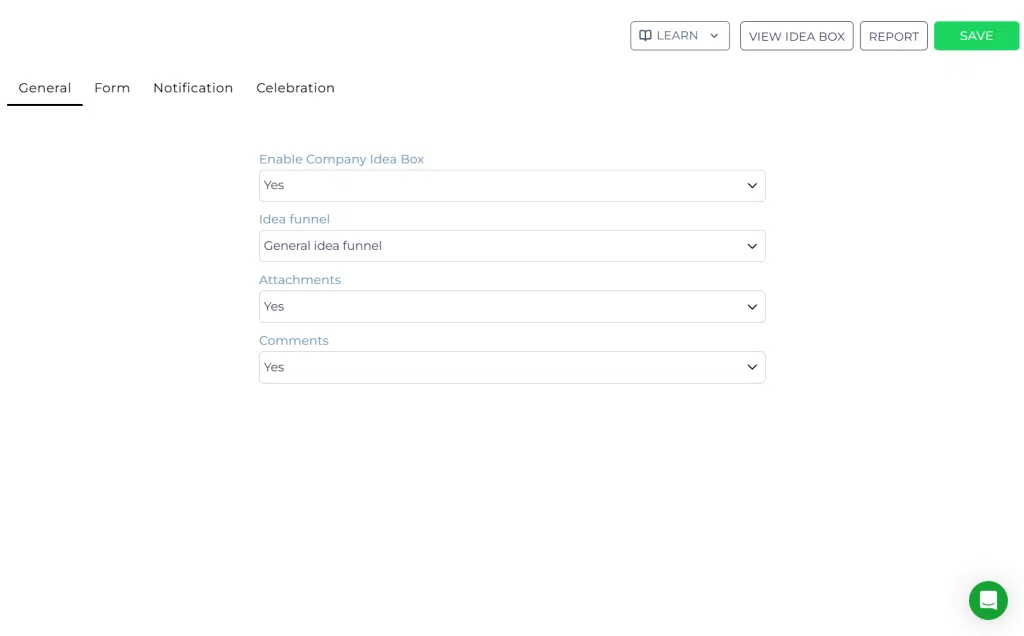Screen dimensions: 1024x636
Task: Save the idea box settings
Action: [x=976, y=36]
